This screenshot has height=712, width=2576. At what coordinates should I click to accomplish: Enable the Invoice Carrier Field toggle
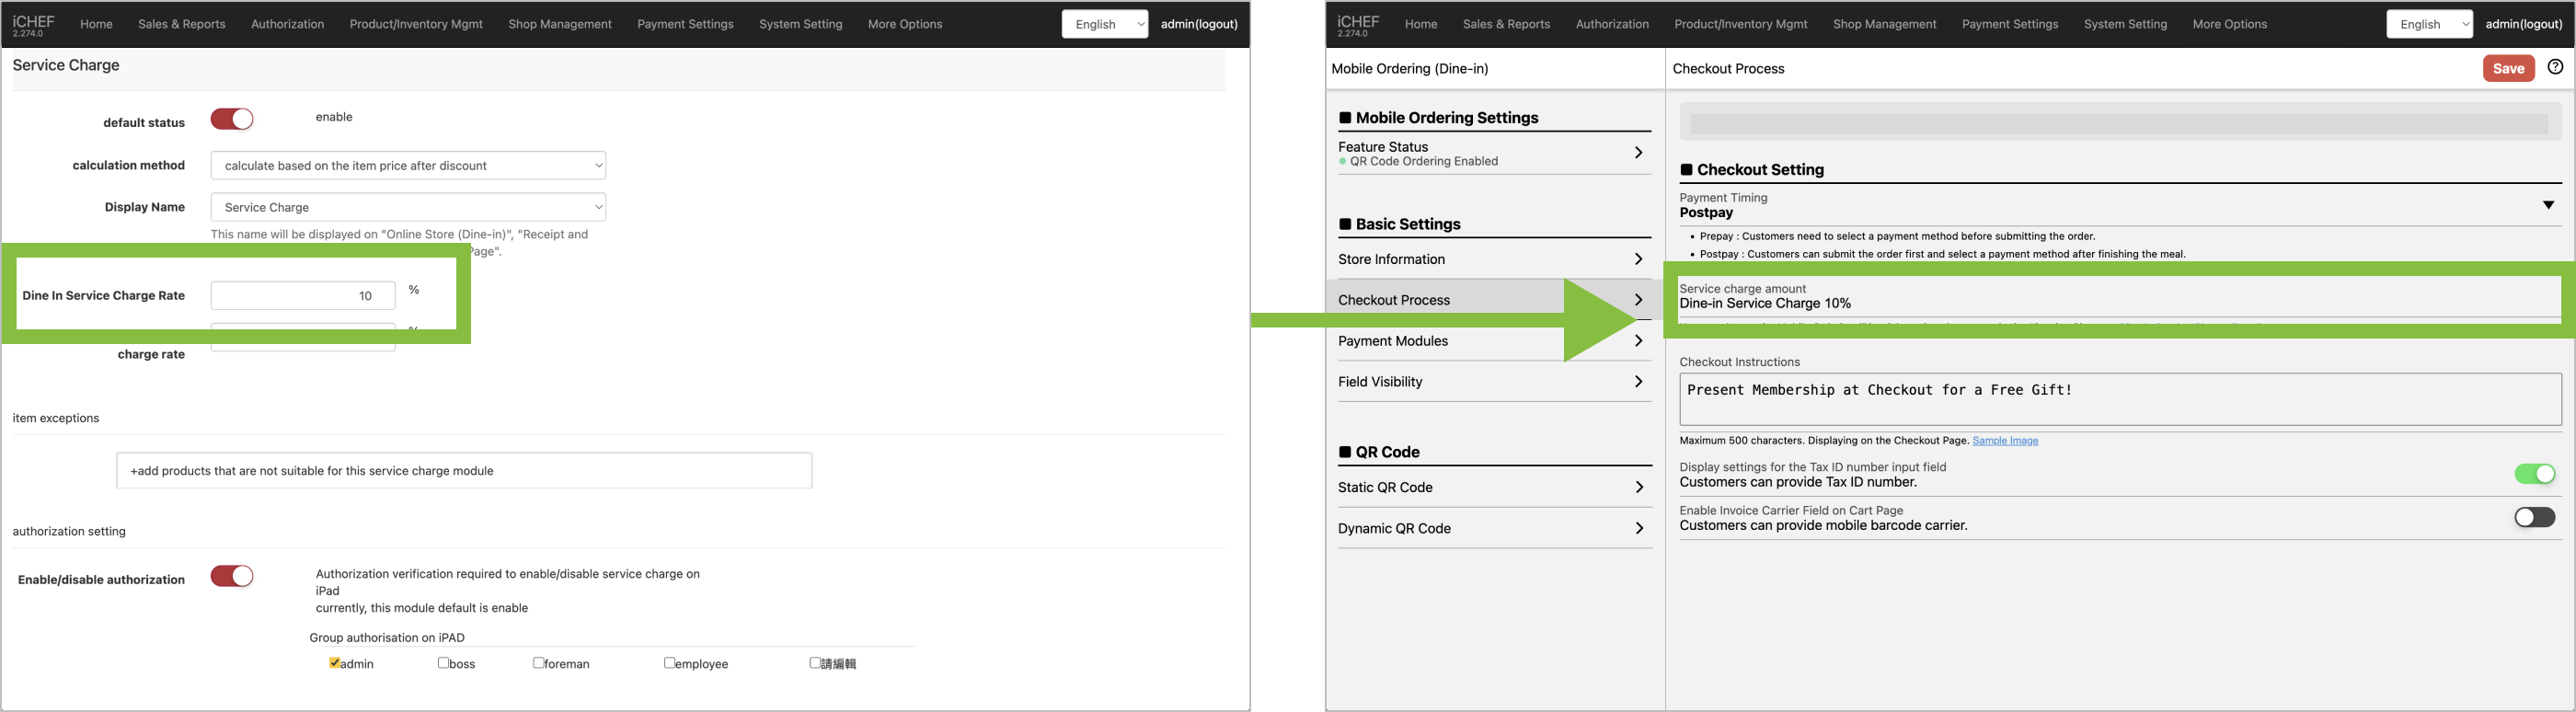click(x=2534, y=517)
